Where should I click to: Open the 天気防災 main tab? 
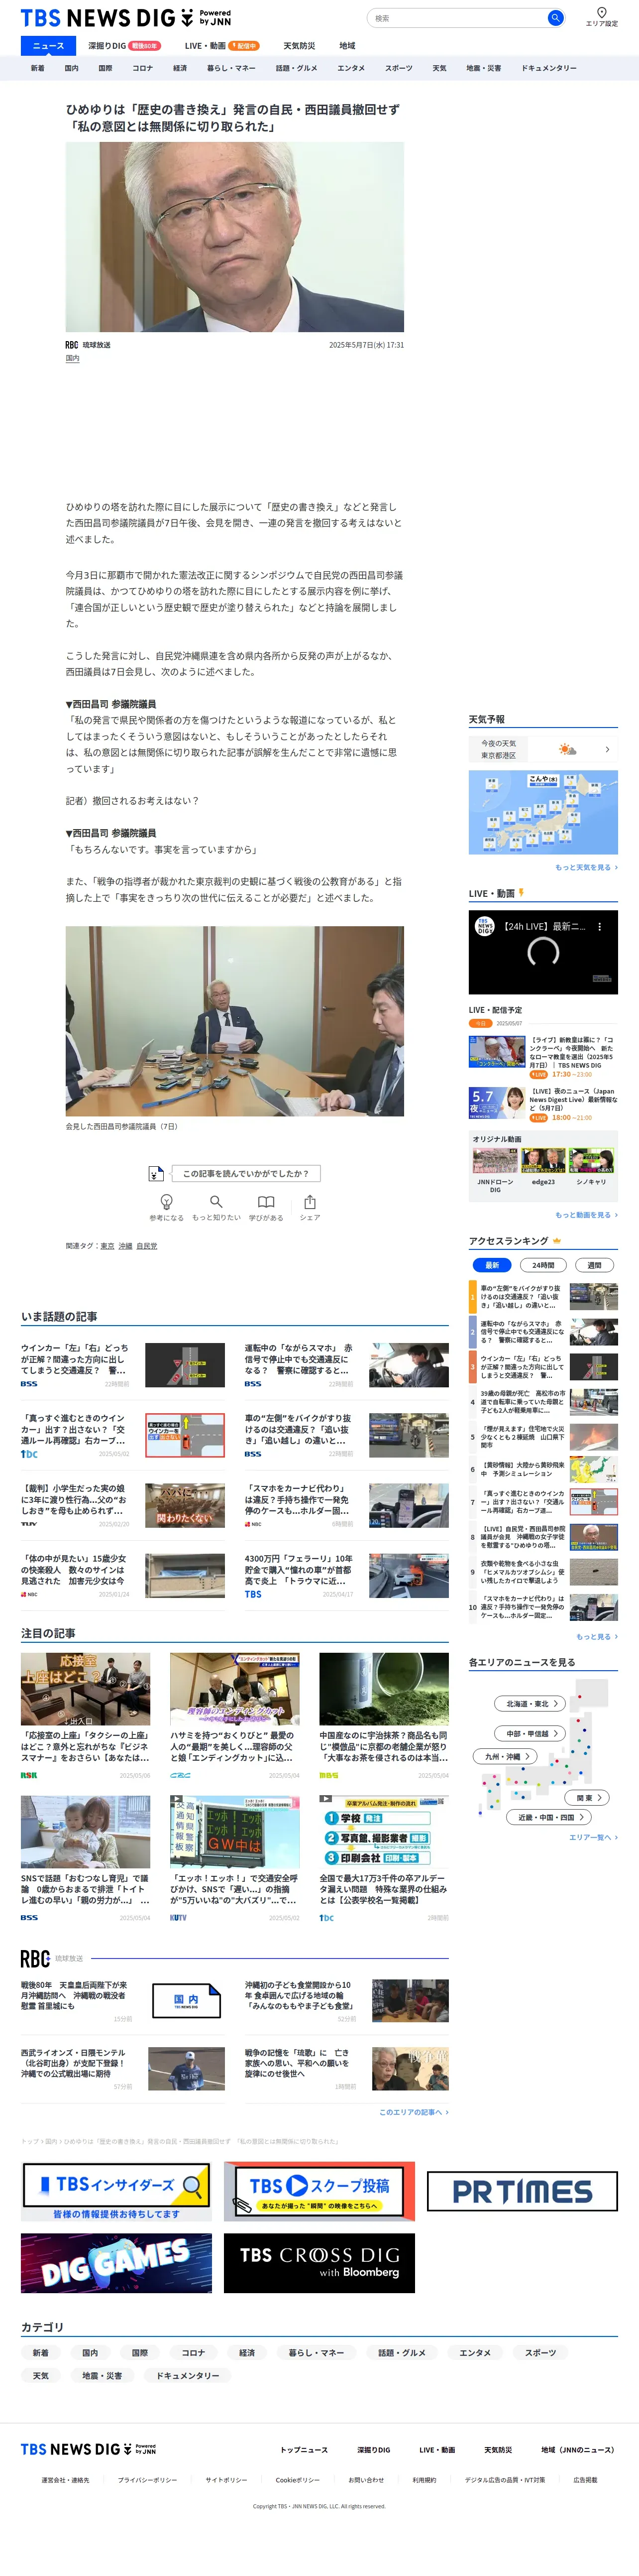click(299, 46)
